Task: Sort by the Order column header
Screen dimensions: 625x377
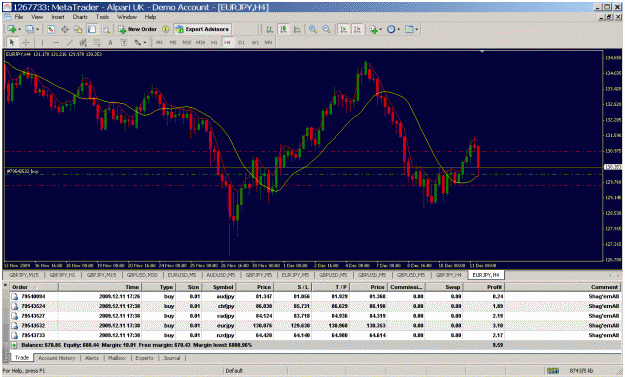Action: 34,287
